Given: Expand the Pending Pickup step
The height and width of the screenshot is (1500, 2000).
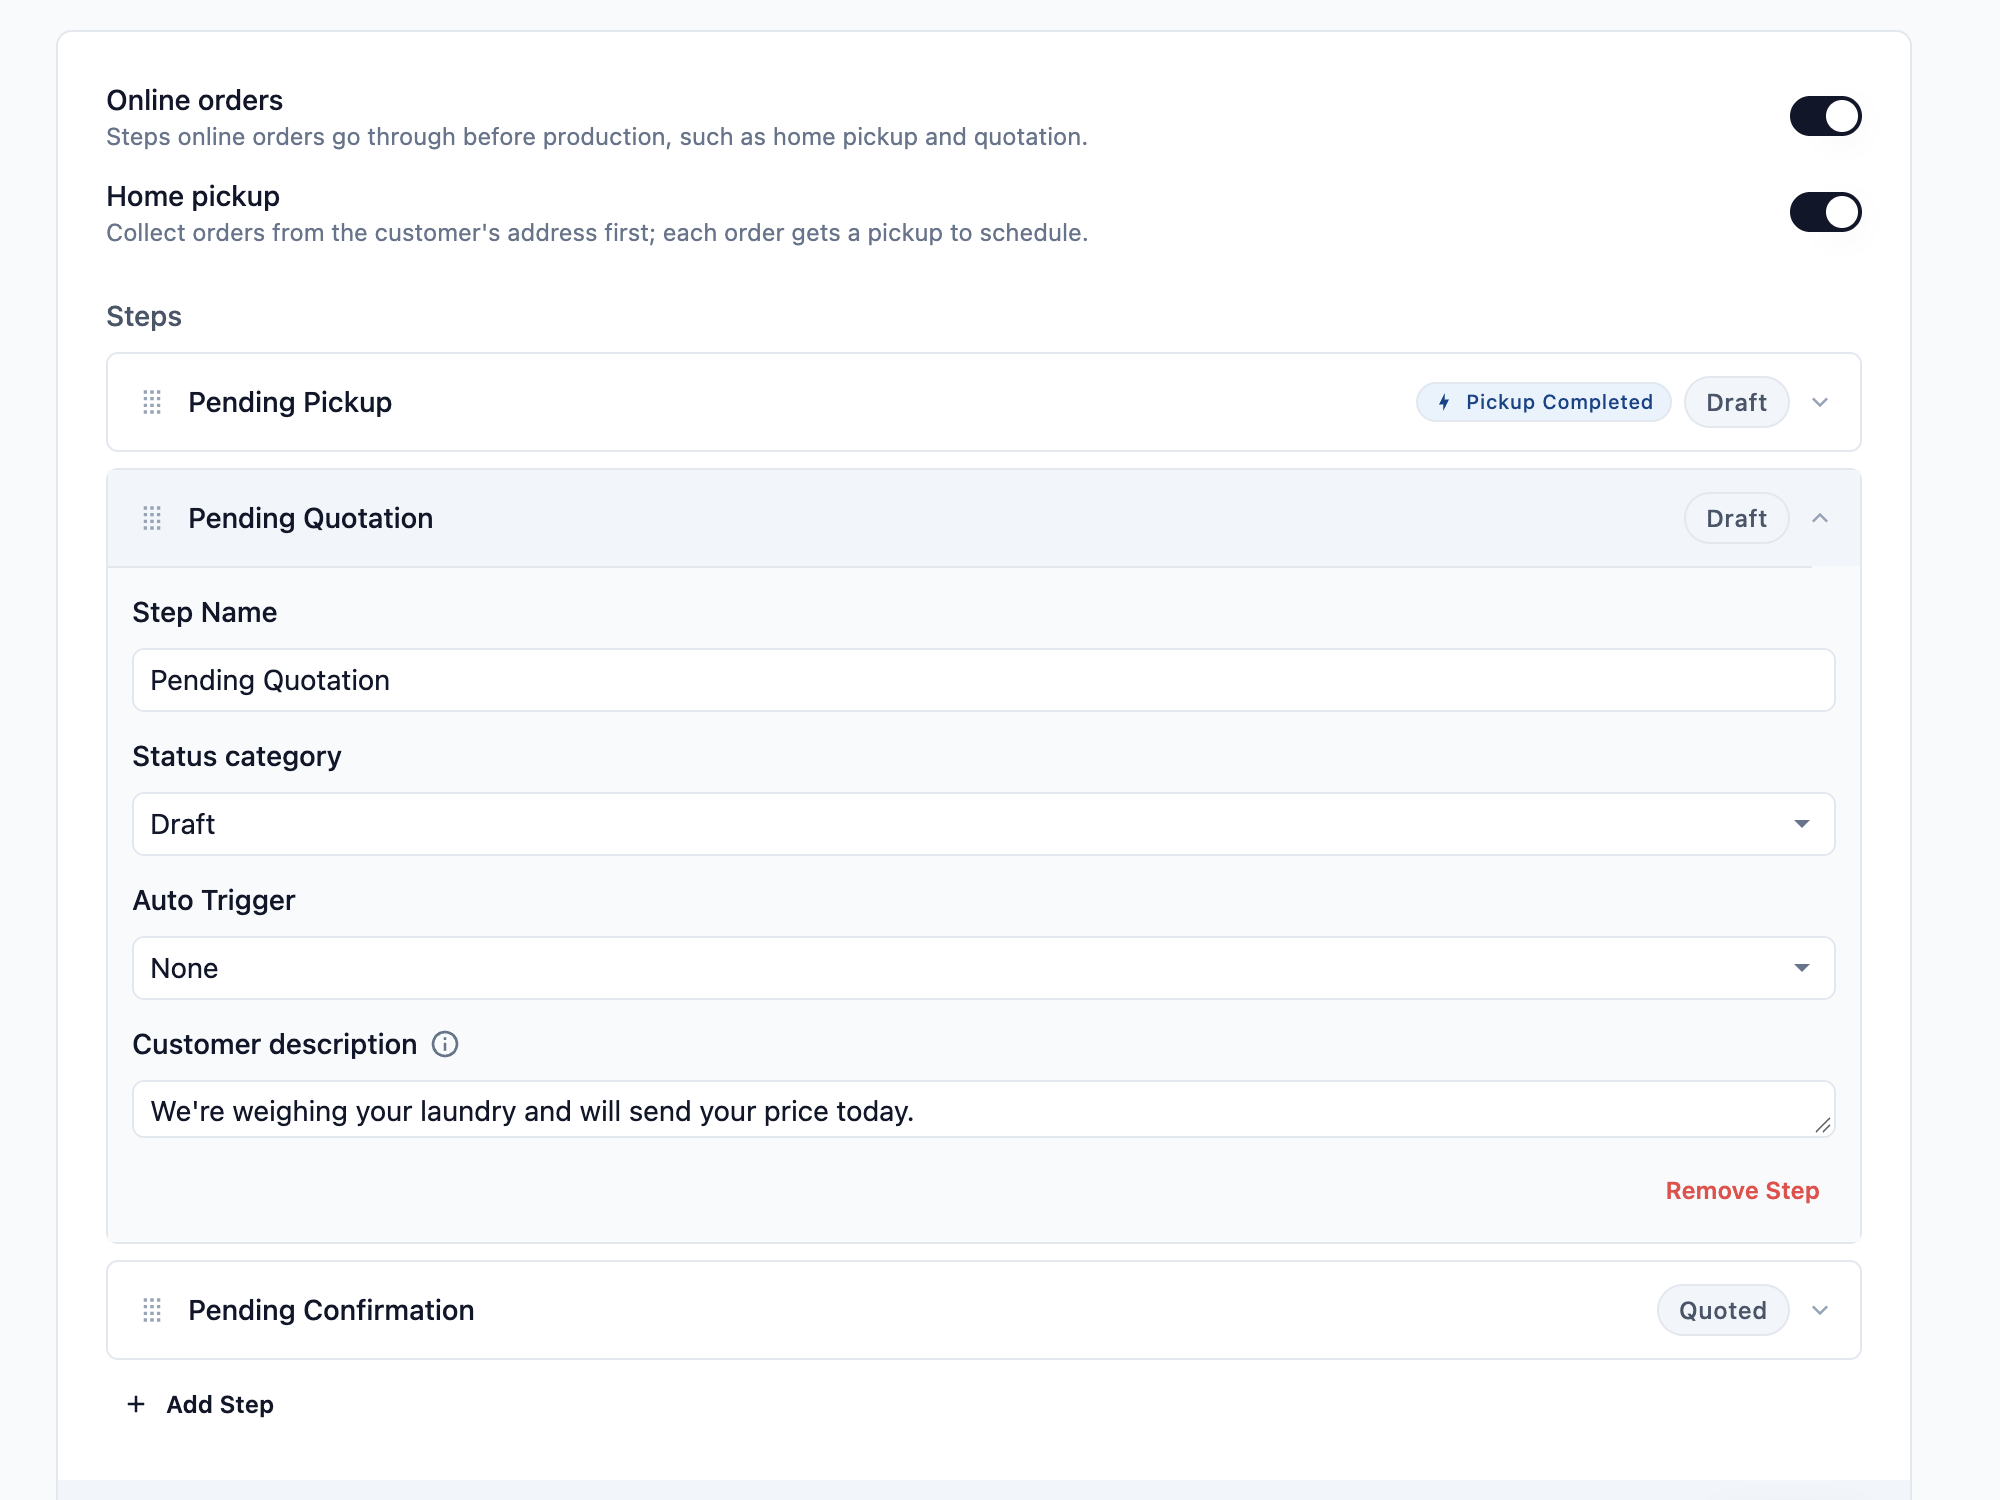Looking at the screenshot, I should click(1820, 402).
